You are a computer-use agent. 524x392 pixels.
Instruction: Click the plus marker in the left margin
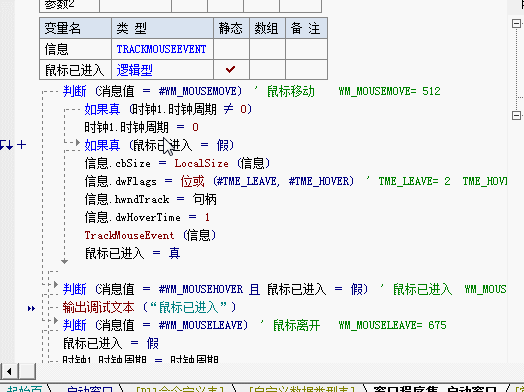point(21,145)
